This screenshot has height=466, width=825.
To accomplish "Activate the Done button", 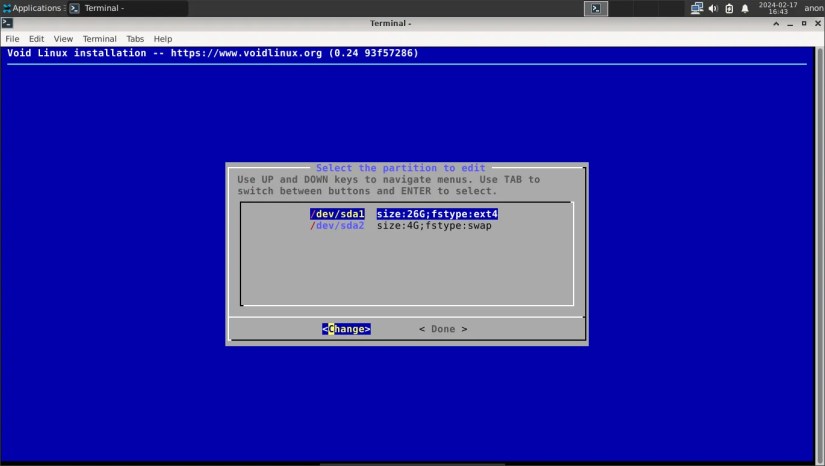I will click(443, 329).
